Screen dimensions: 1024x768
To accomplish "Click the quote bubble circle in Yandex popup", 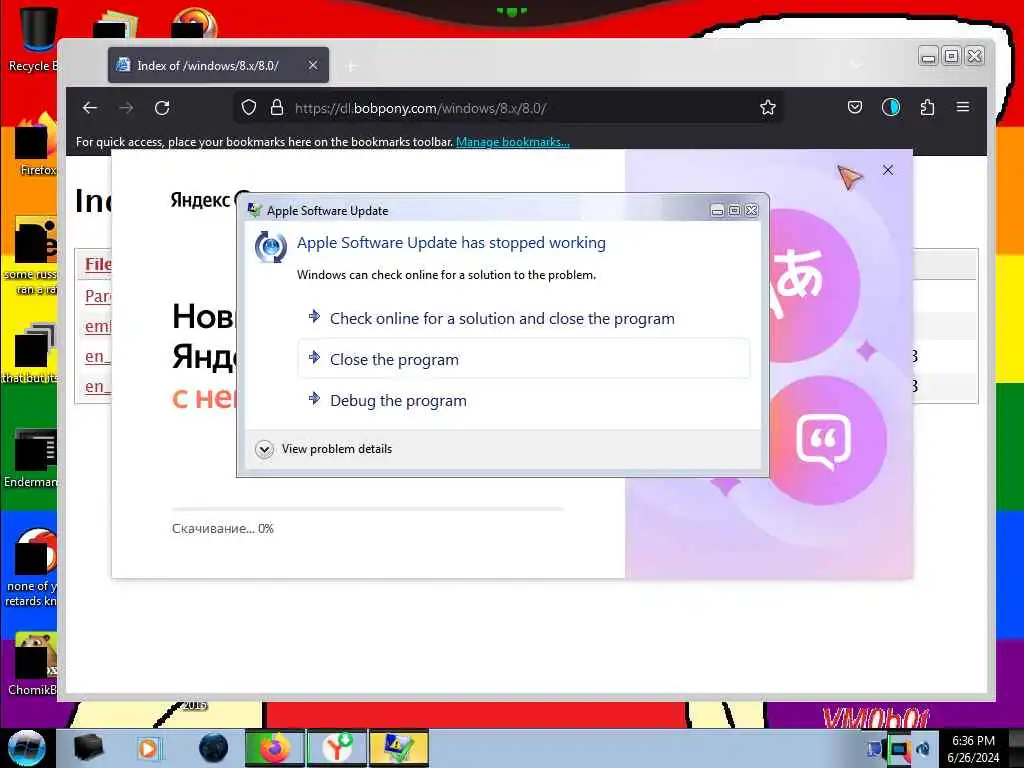I will (x=824, y=441).
